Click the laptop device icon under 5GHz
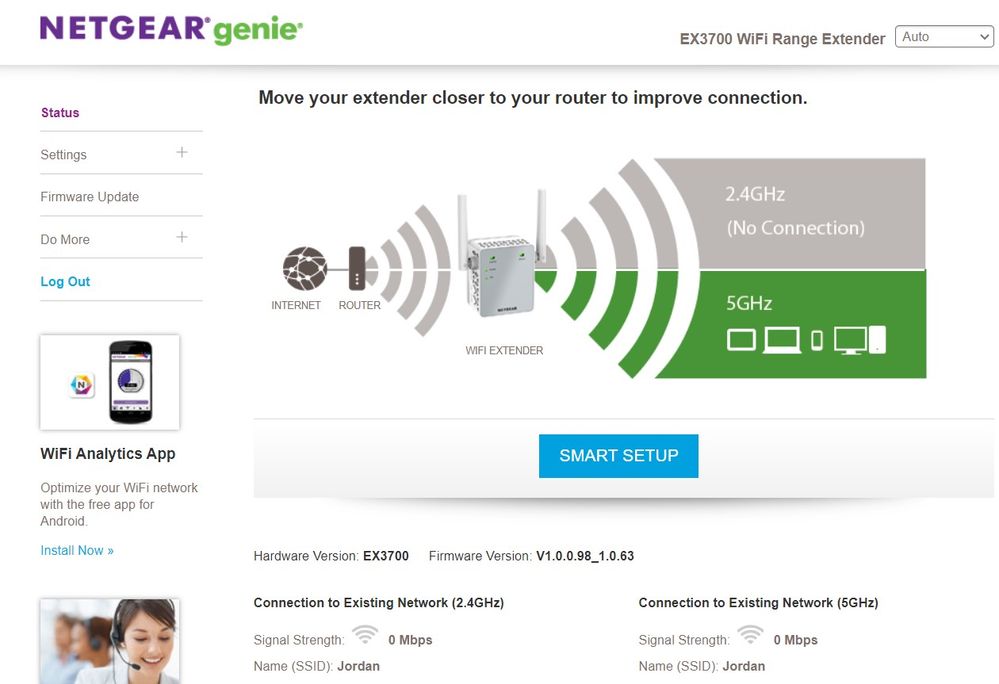This screenshot has height=684, width=999. 782,340
